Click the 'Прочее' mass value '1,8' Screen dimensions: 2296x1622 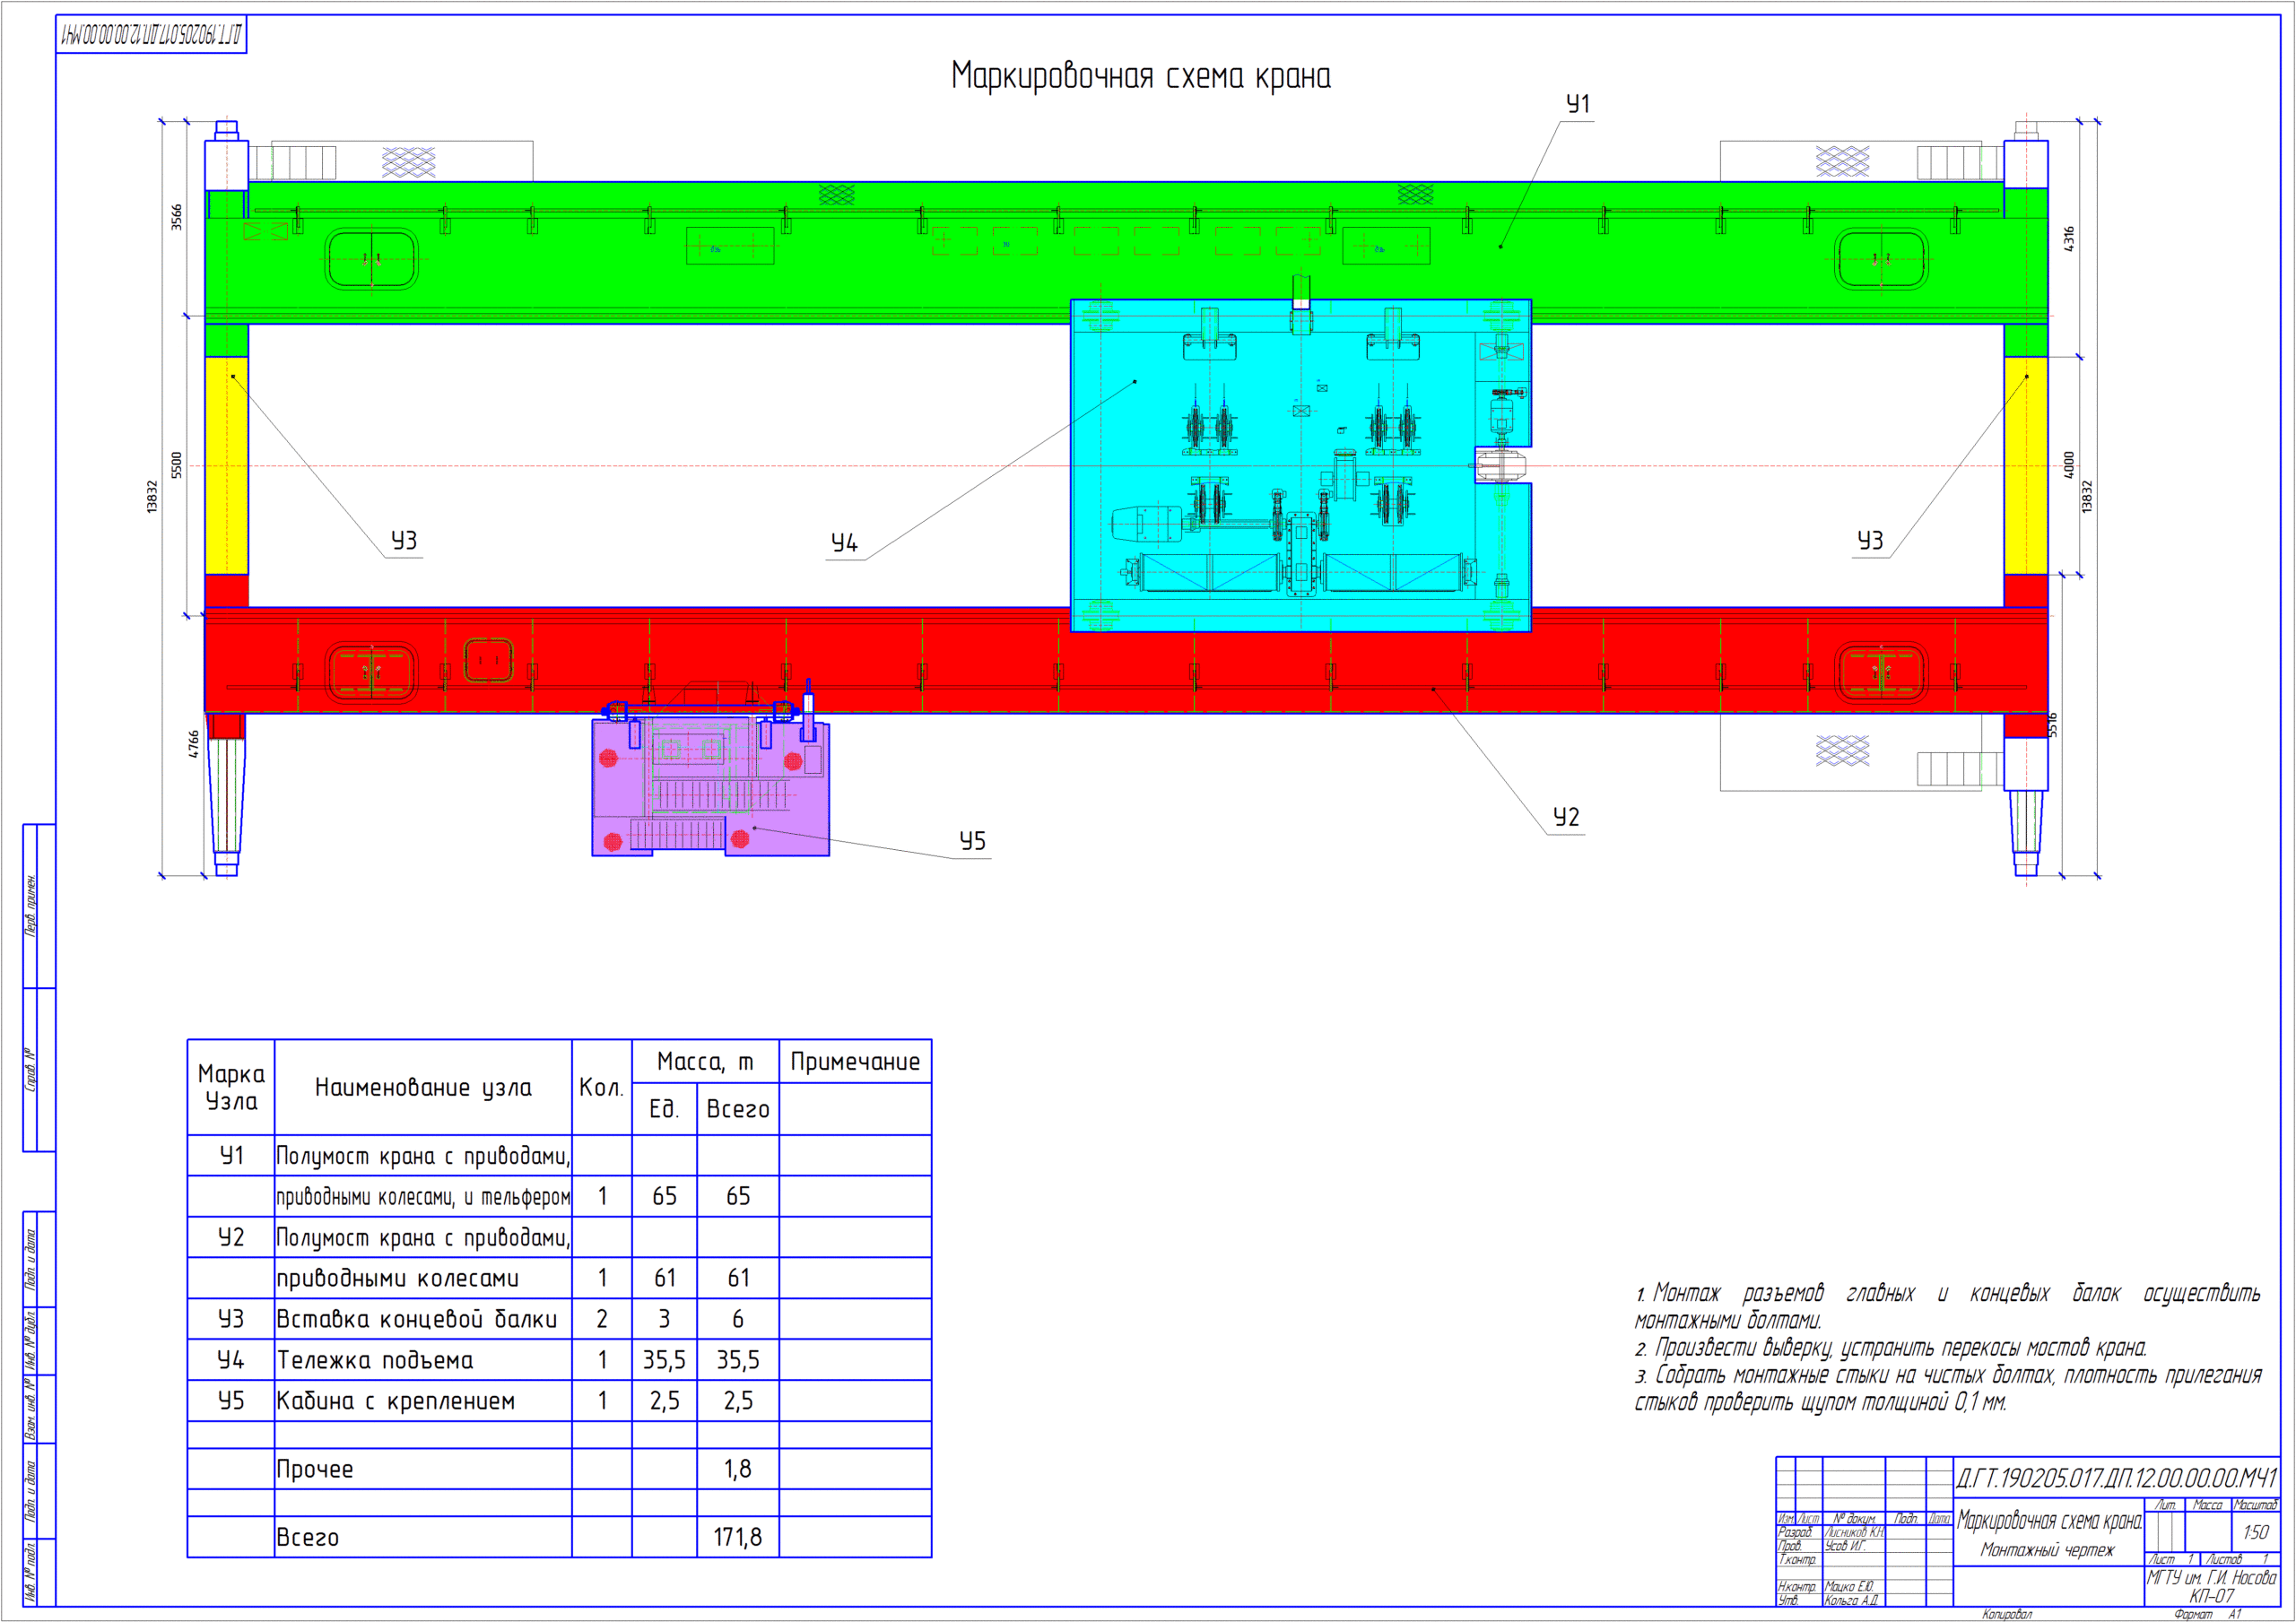pyautogui.click(x=738, y=1469)
